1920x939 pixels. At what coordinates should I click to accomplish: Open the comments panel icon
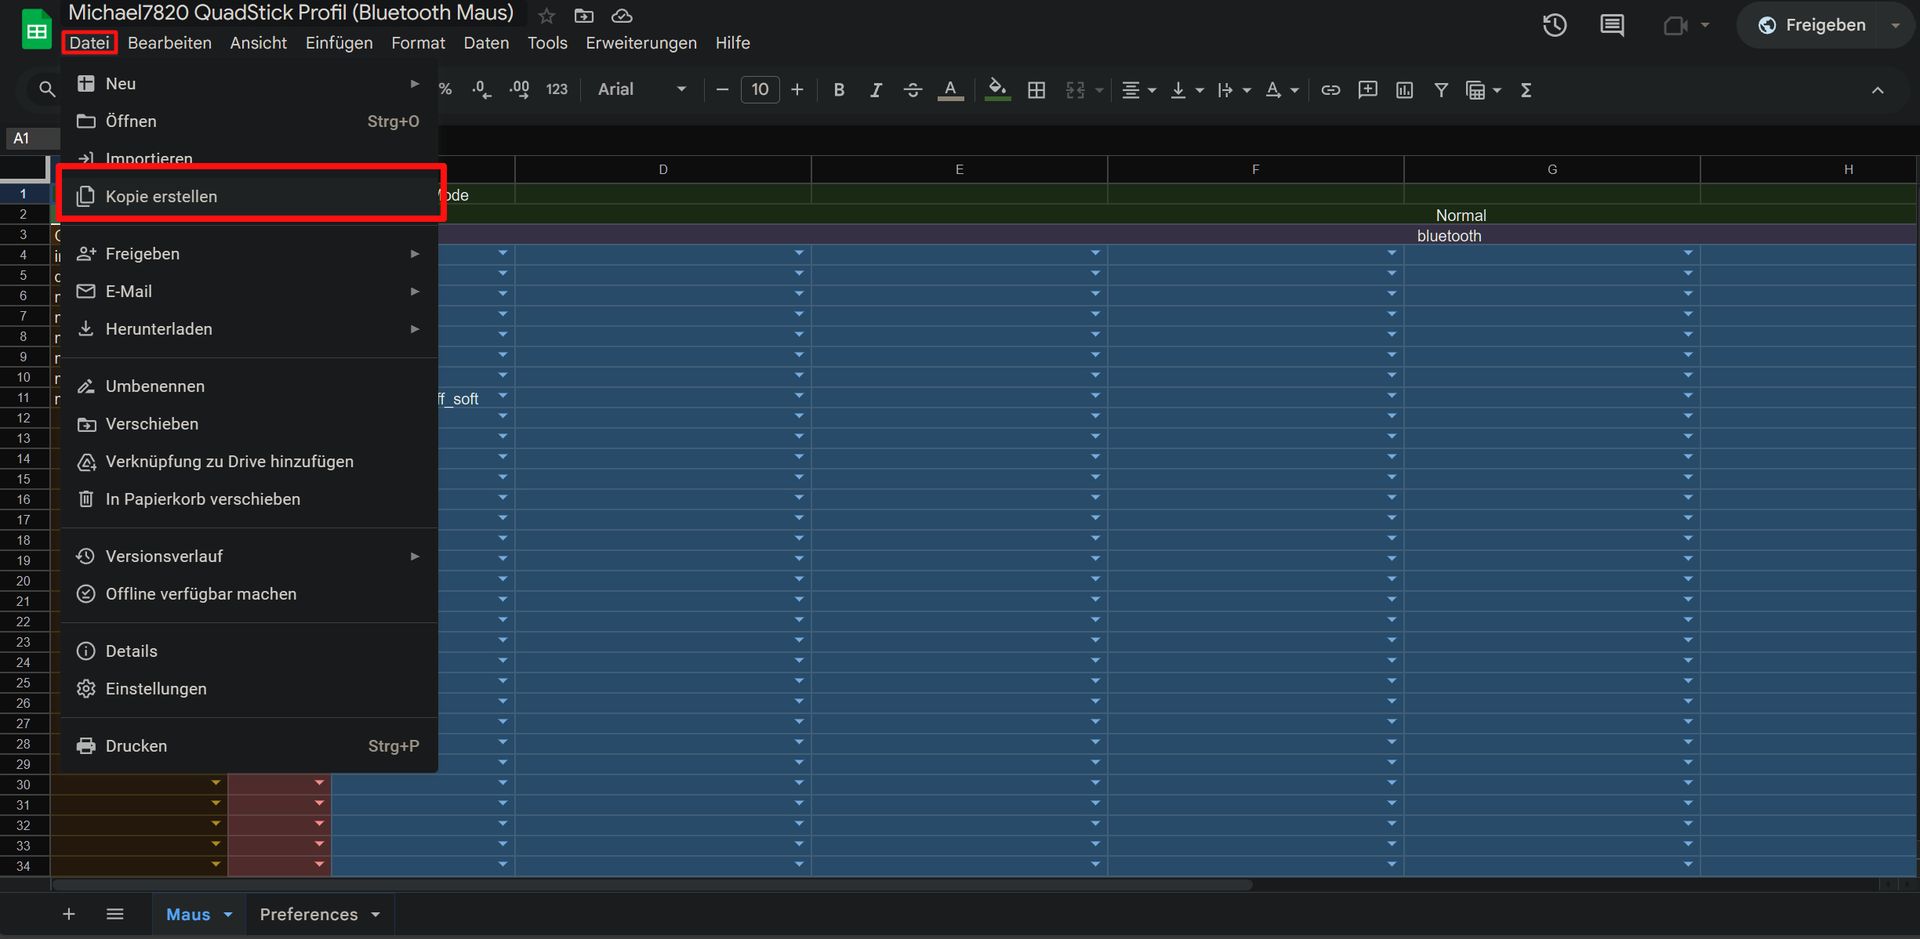tap(1612, 25)
